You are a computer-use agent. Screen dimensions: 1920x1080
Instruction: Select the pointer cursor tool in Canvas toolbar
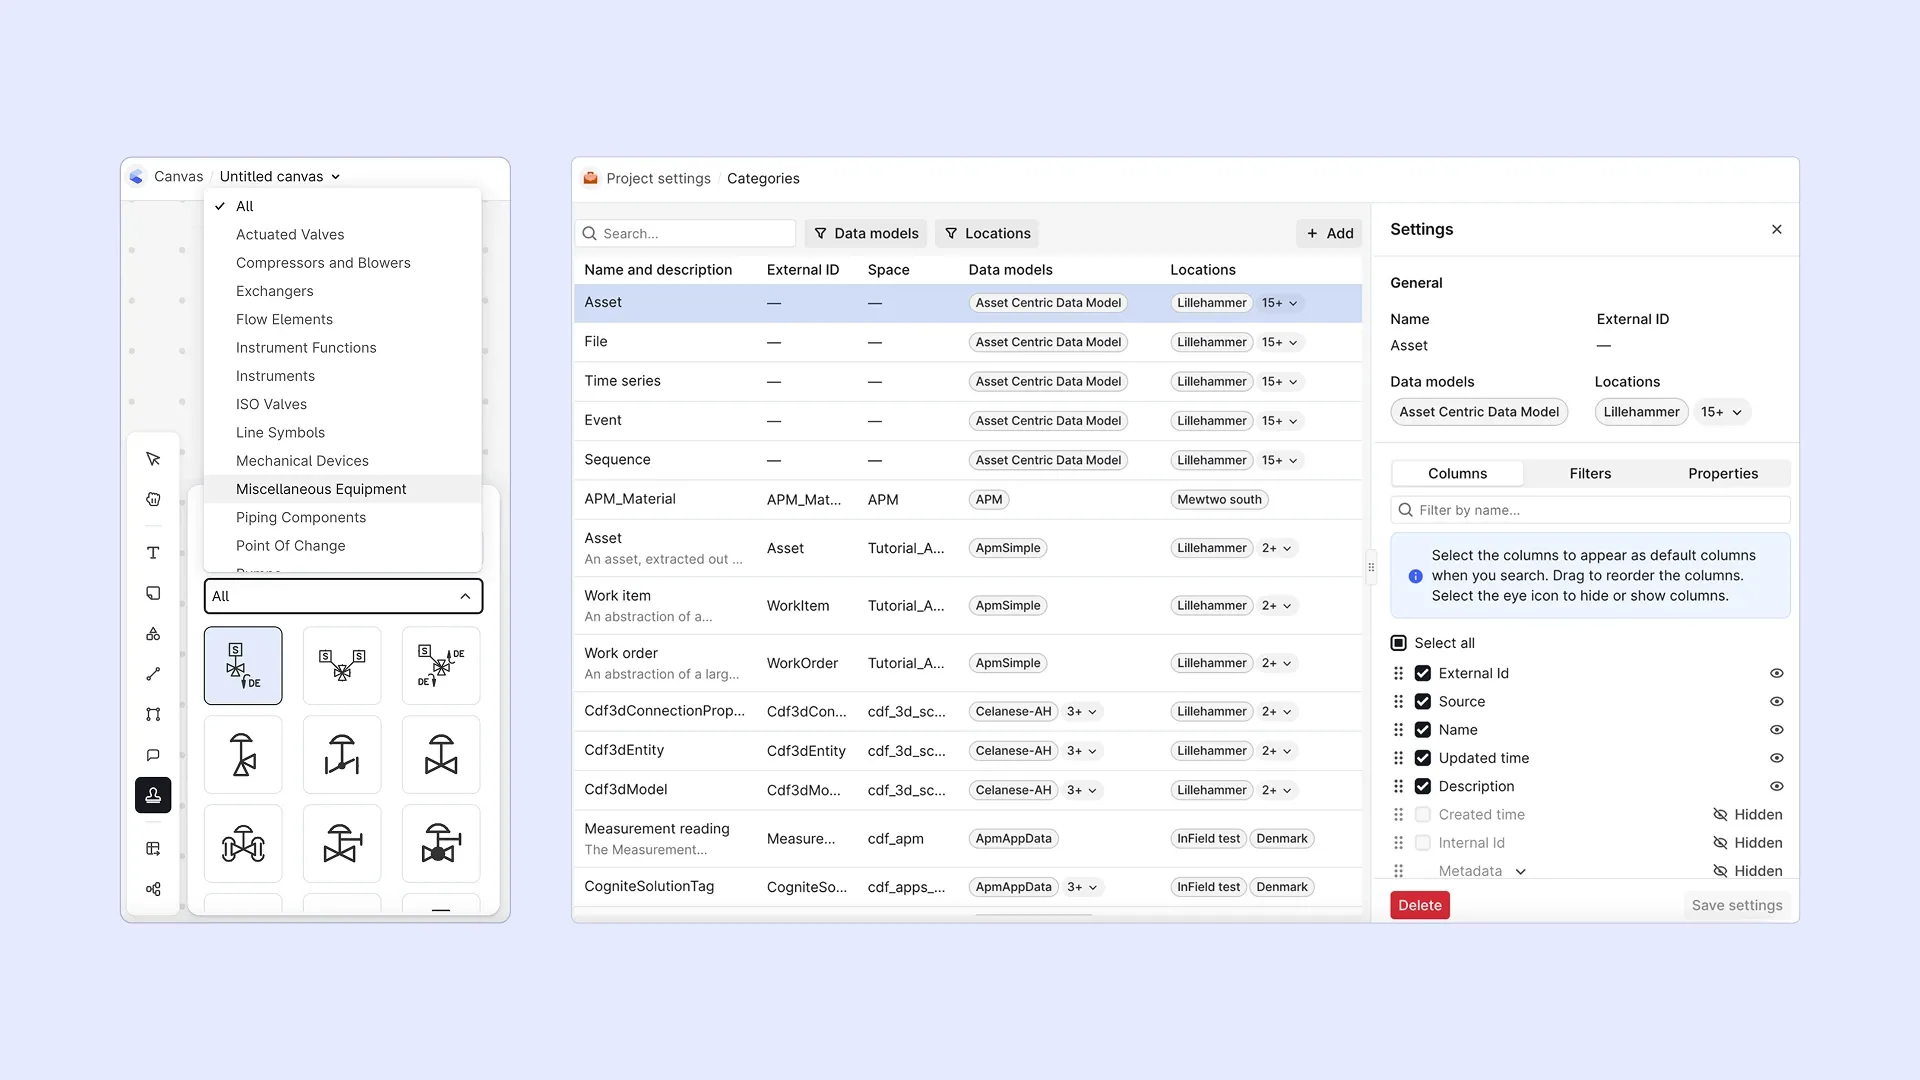[x=153, y=459]
